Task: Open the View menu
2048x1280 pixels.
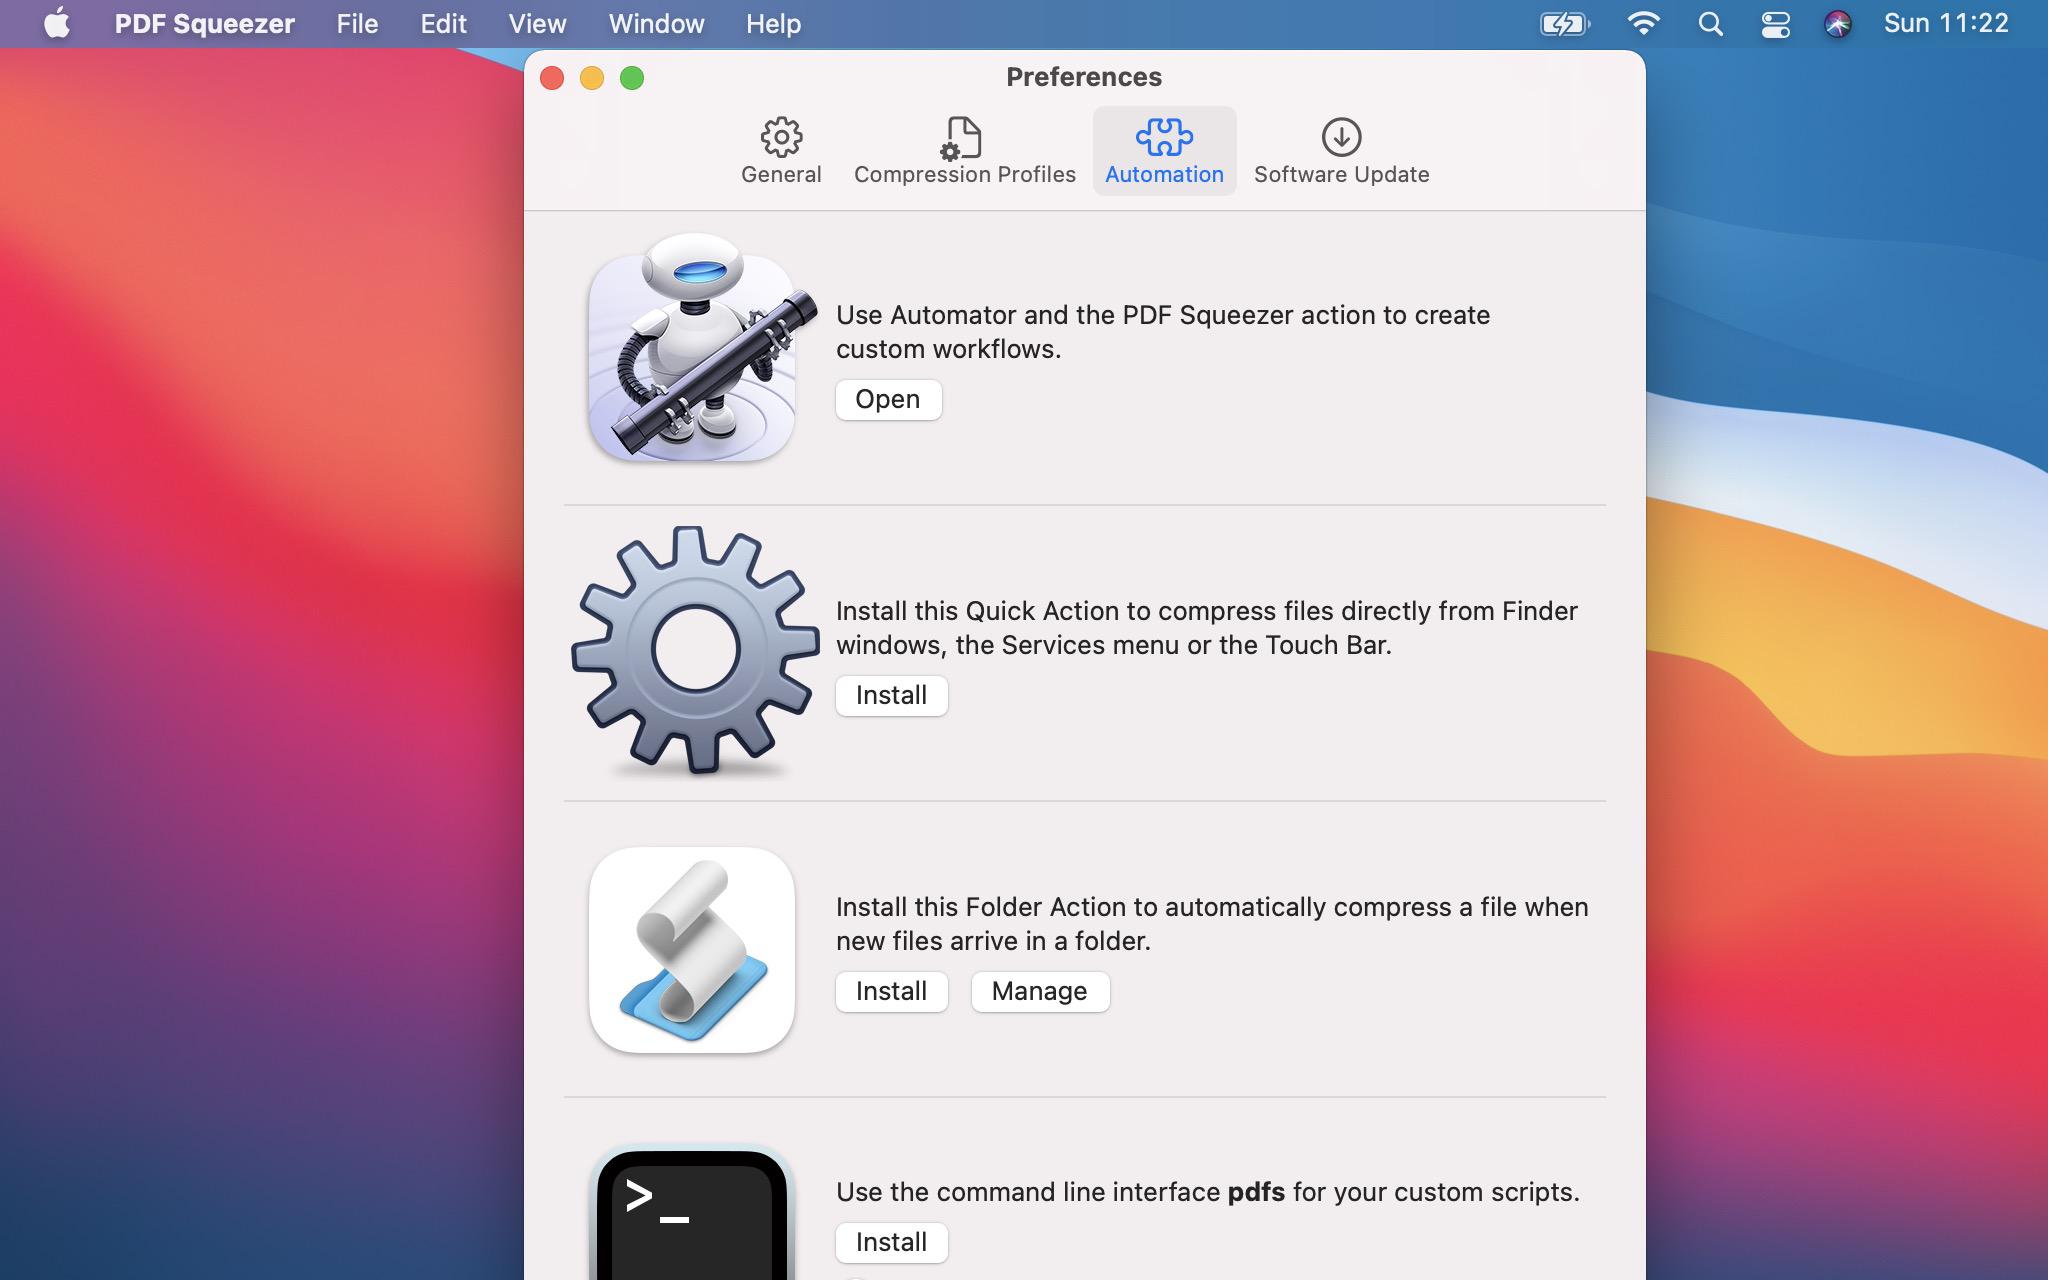Action: coord(537,23)
